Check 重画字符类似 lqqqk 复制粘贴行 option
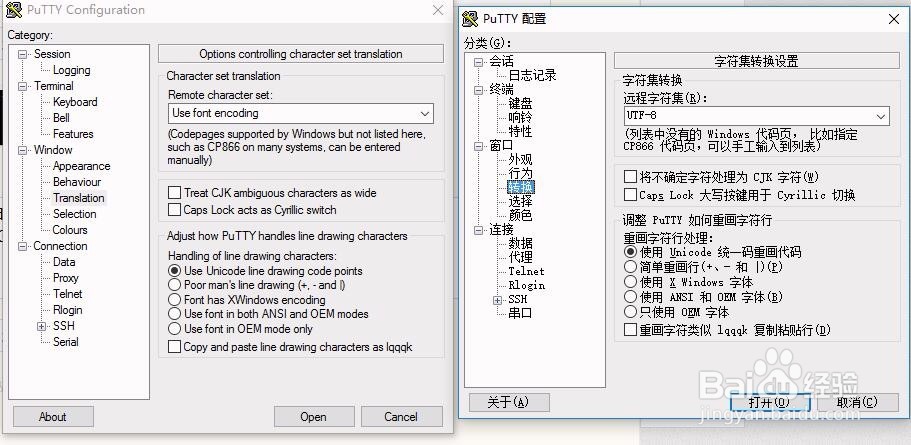This screenshot has width=911, height=445. (630, 330)
